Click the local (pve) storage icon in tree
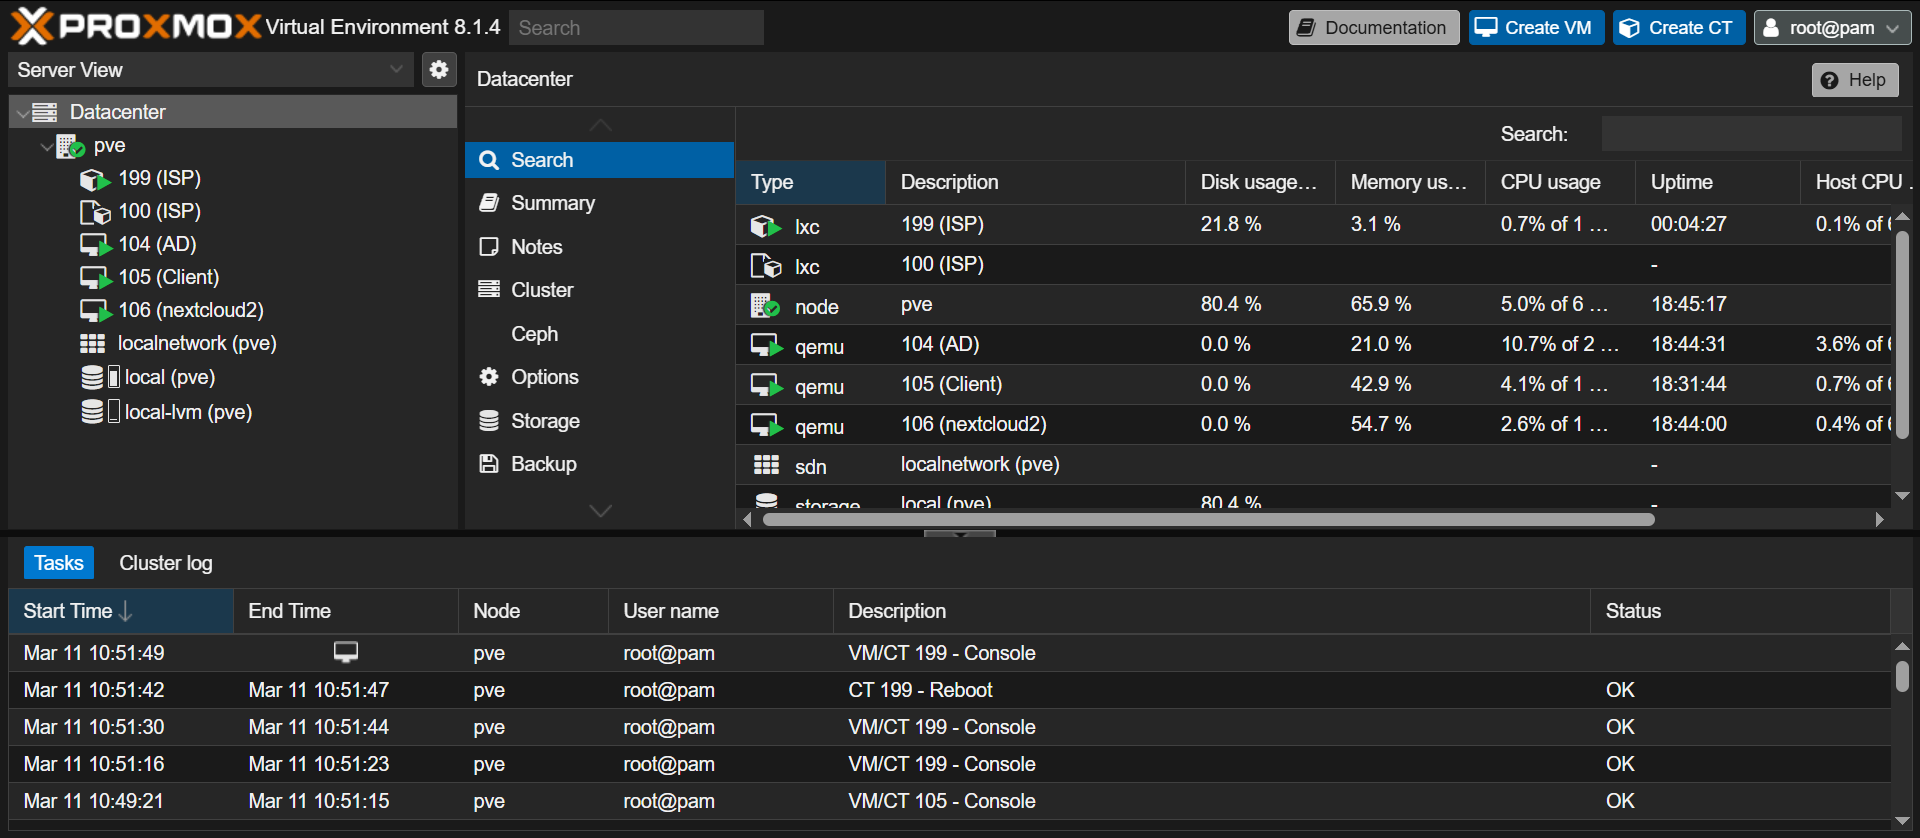The image size is (1920, 838). [x=100, y=377]
